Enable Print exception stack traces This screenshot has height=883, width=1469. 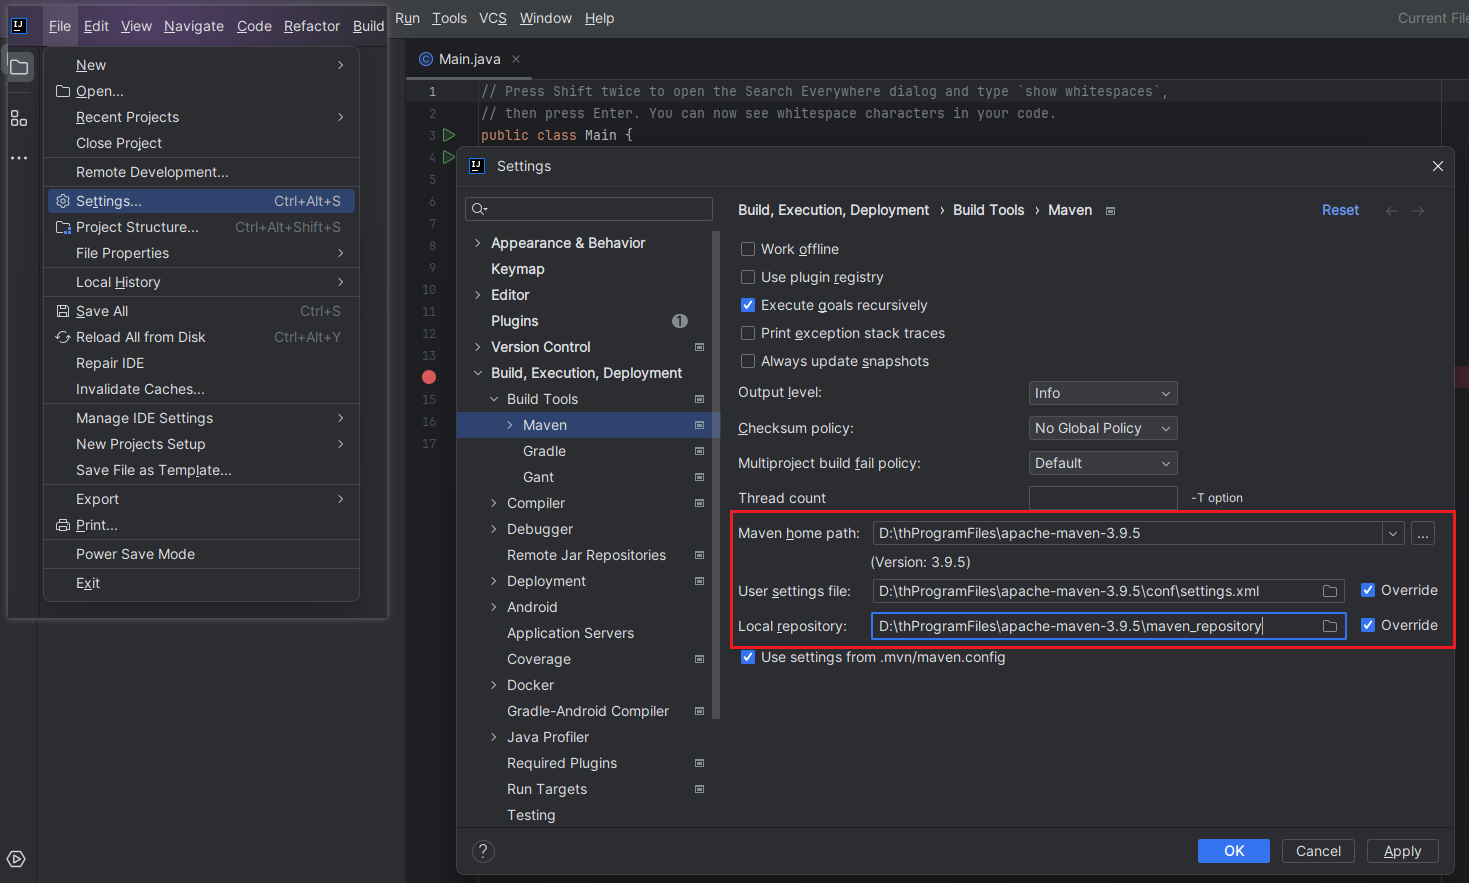[748, 333]
